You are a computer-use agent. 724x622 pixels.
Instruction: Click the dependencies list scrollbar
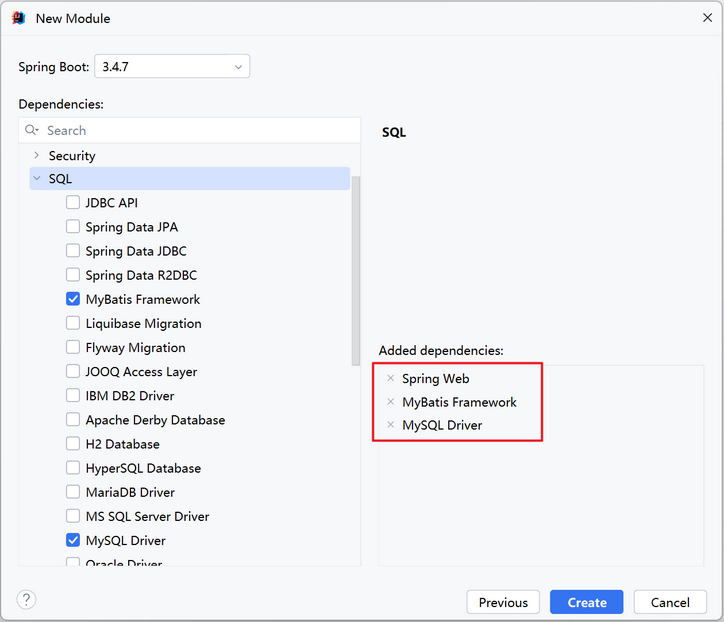coord(356,271)
